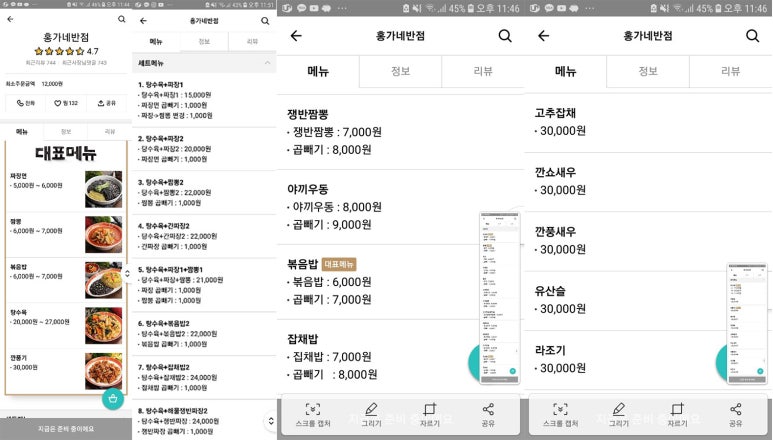Tap 그리기 pencil on the 쟁반짬뽕 screen toolbar

tap(371, 414)
